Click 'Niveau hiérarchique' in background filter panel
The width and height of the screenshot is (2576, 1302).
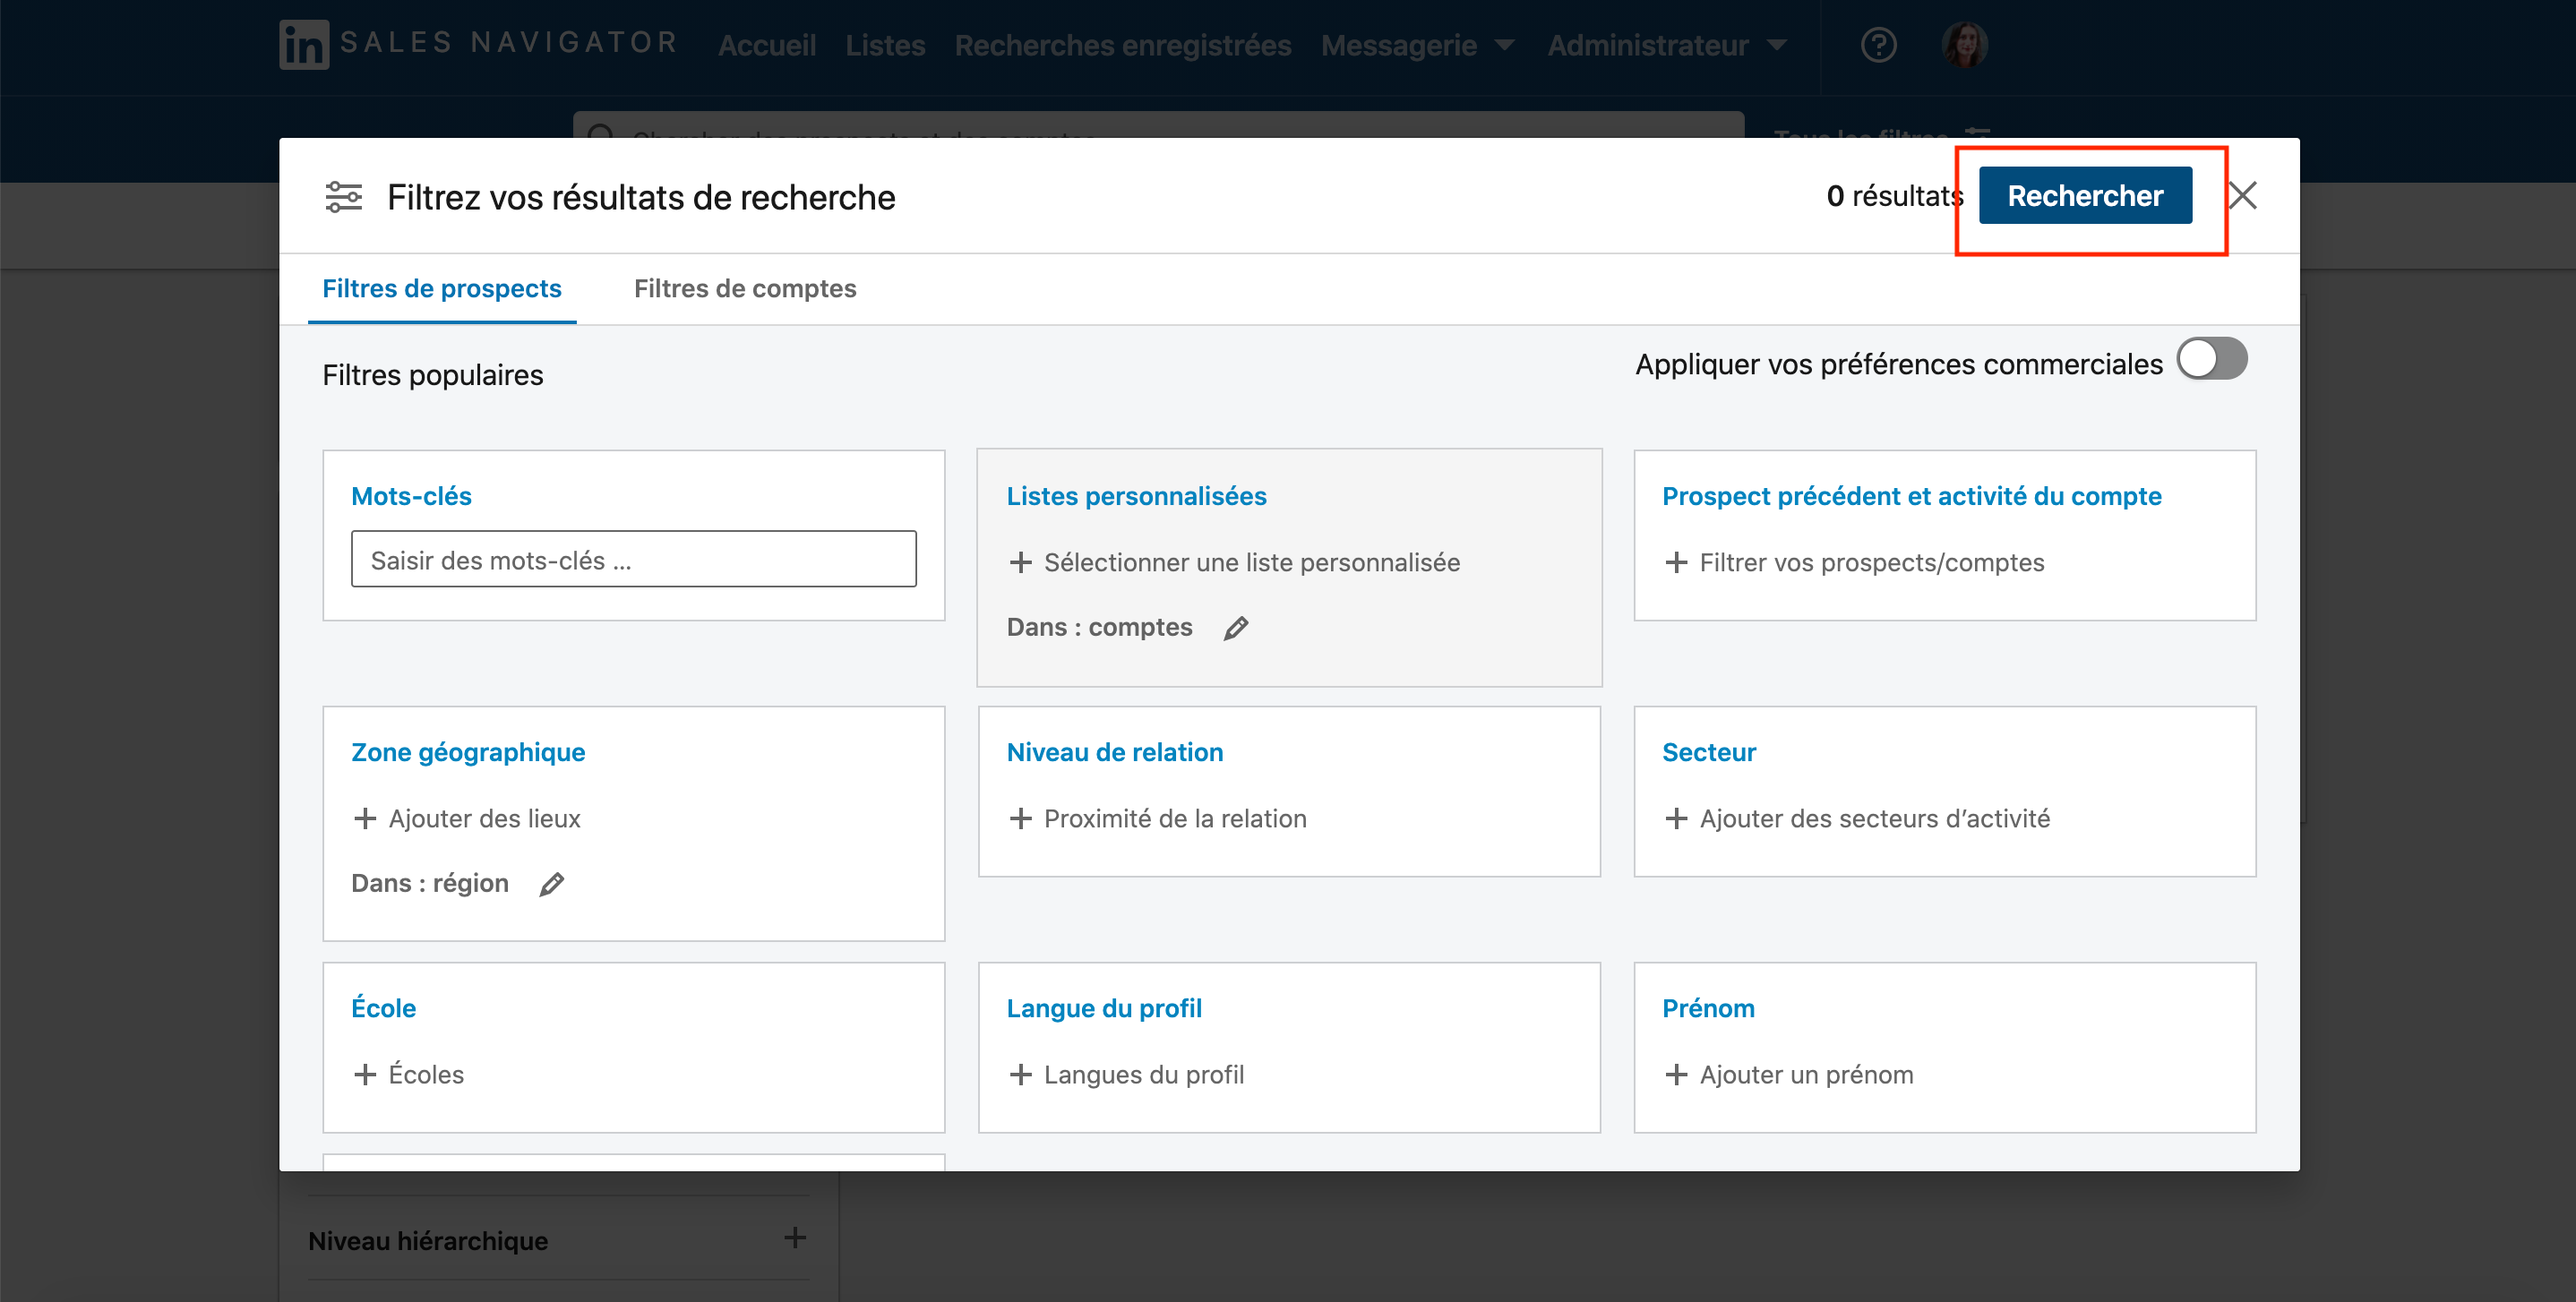tap(428, 1240)
